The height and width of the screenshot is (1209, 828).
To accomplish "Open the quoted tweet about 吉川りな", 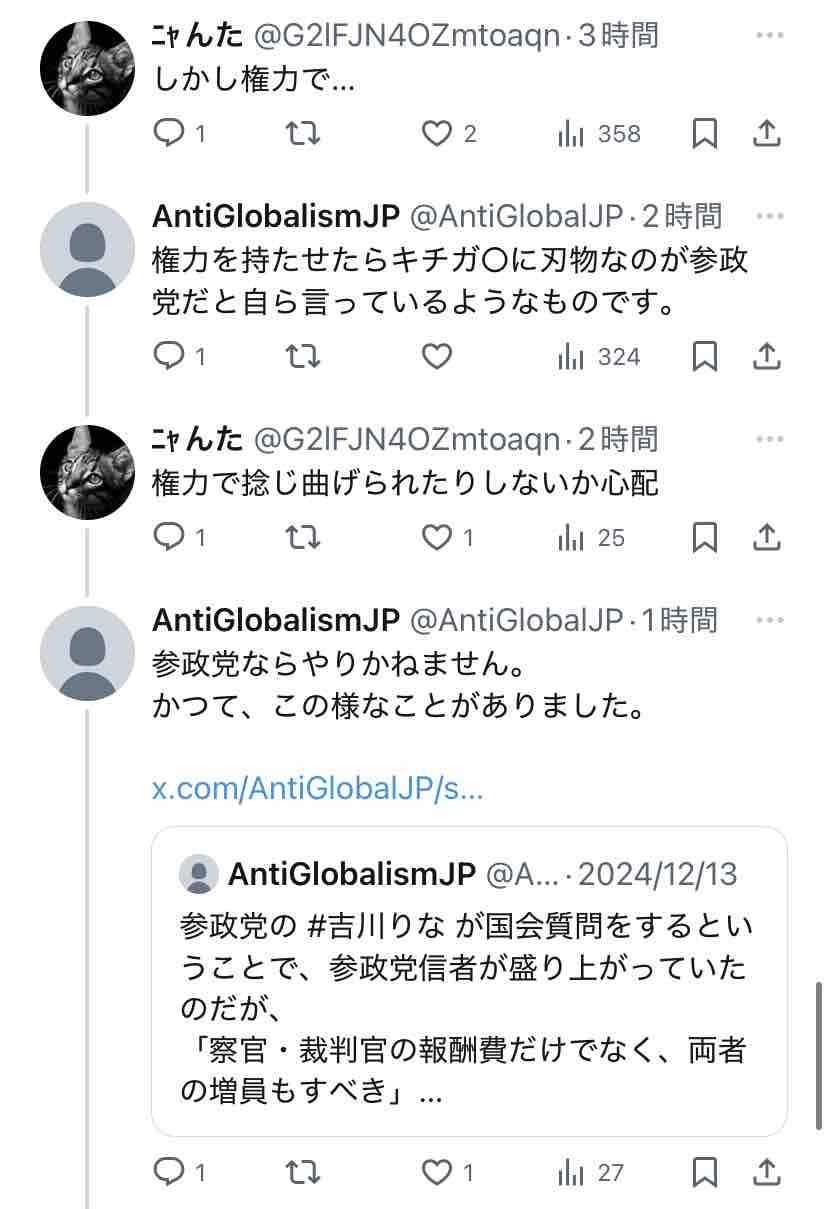I will pos(469,981).
